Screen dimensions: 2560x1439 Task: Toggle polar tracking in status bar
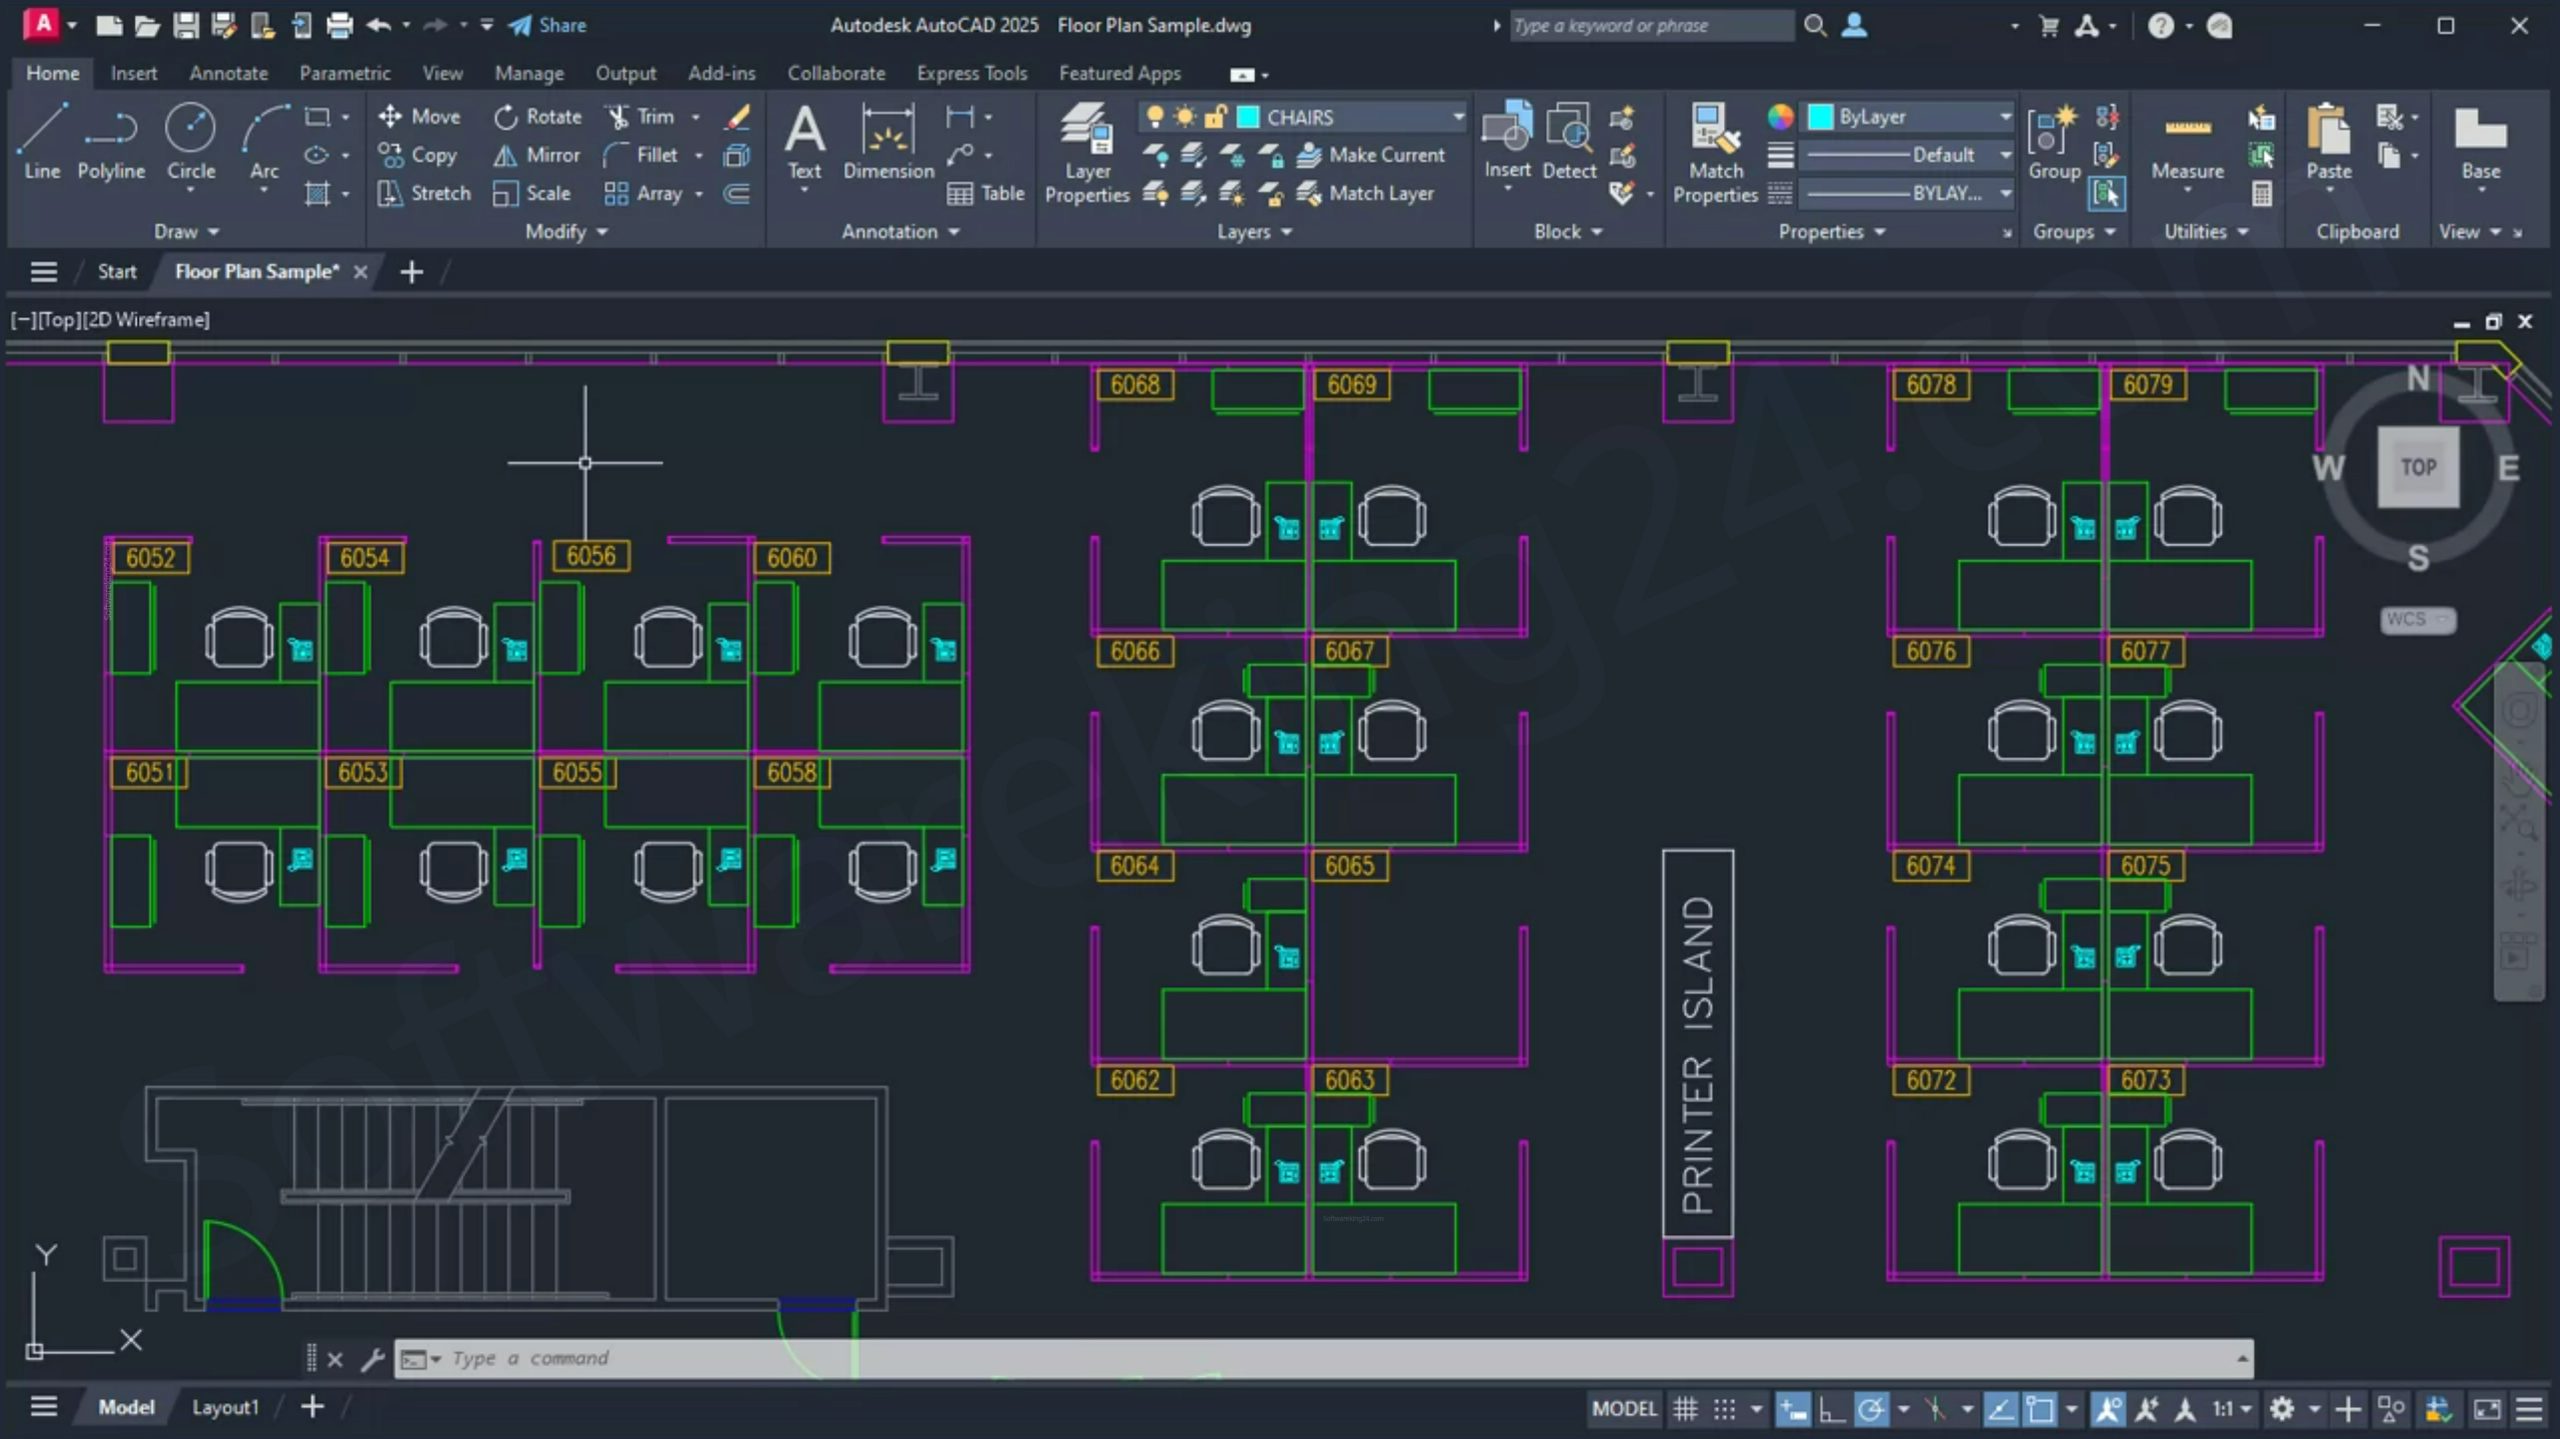[1870, 1409]
